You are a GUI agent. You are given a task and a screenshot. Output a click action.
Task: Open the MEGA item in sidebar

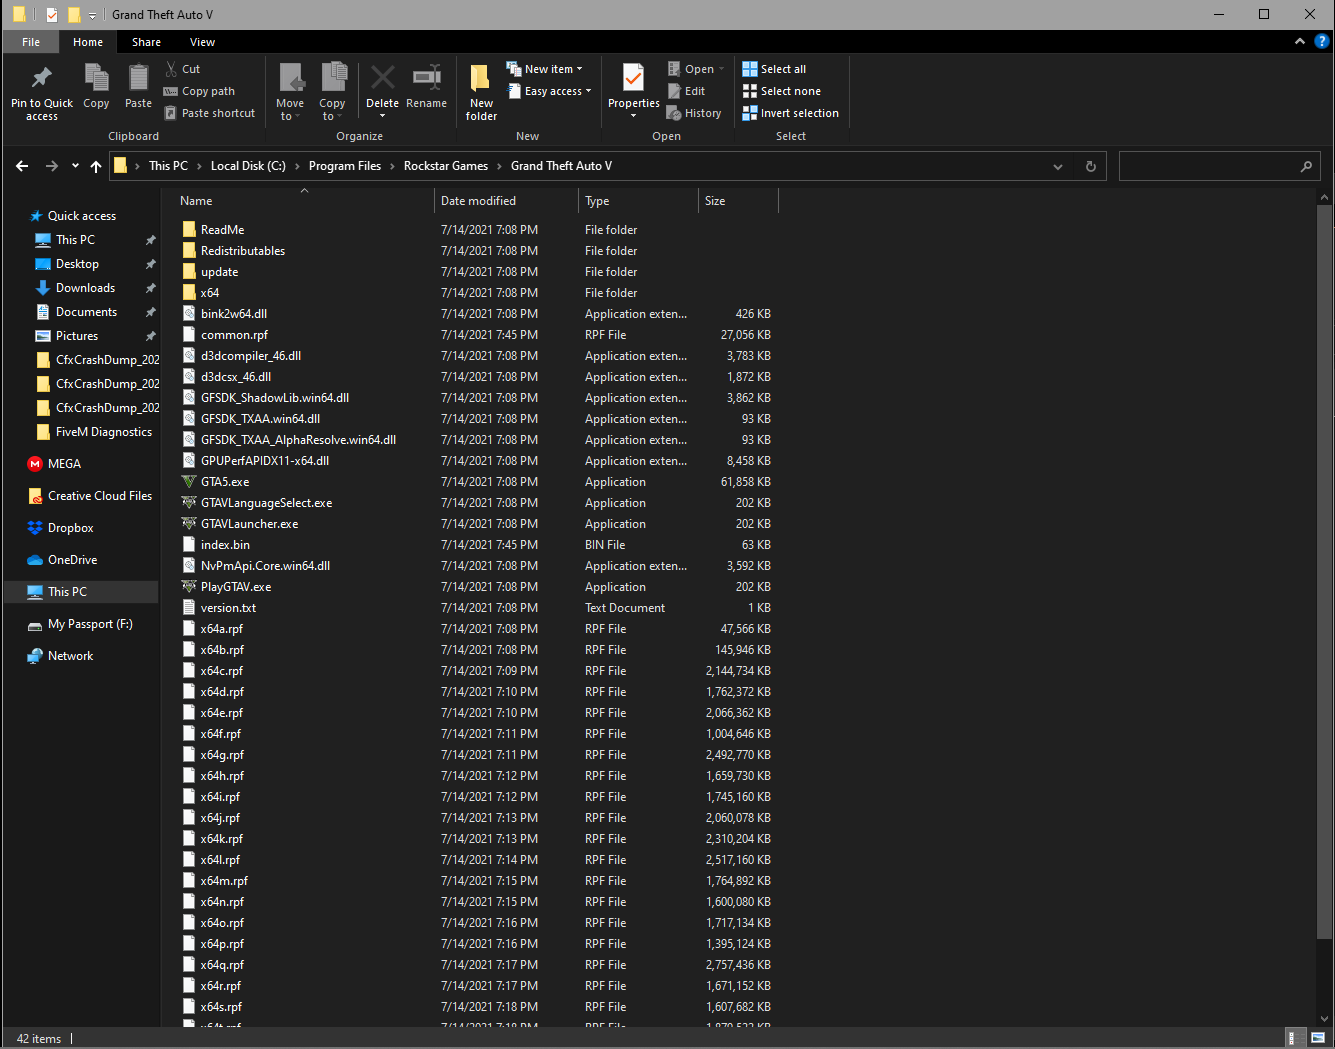click(64, 464)
